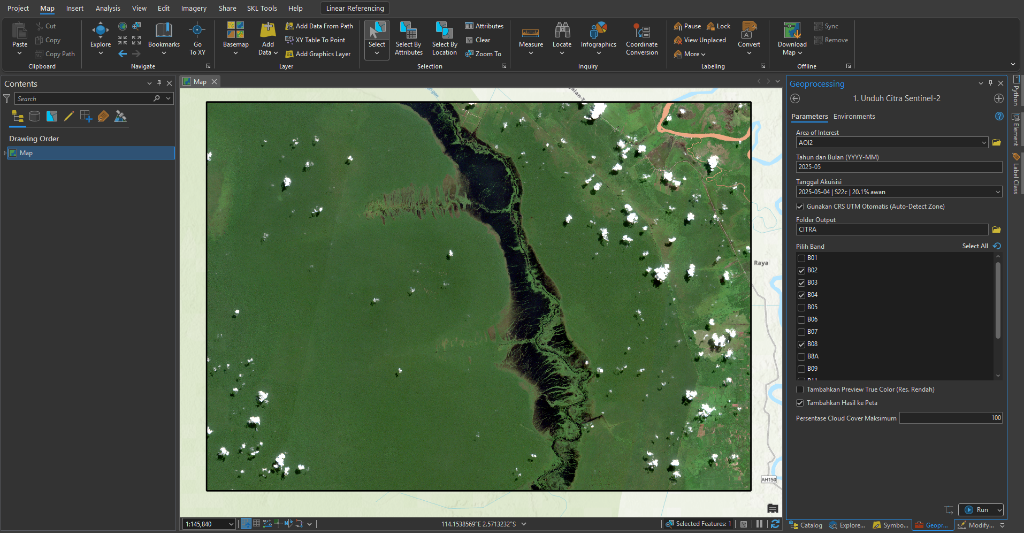The image size is (1024, 533).
Task: Click the Go To XY tool
Action: (x=197, y=38)
